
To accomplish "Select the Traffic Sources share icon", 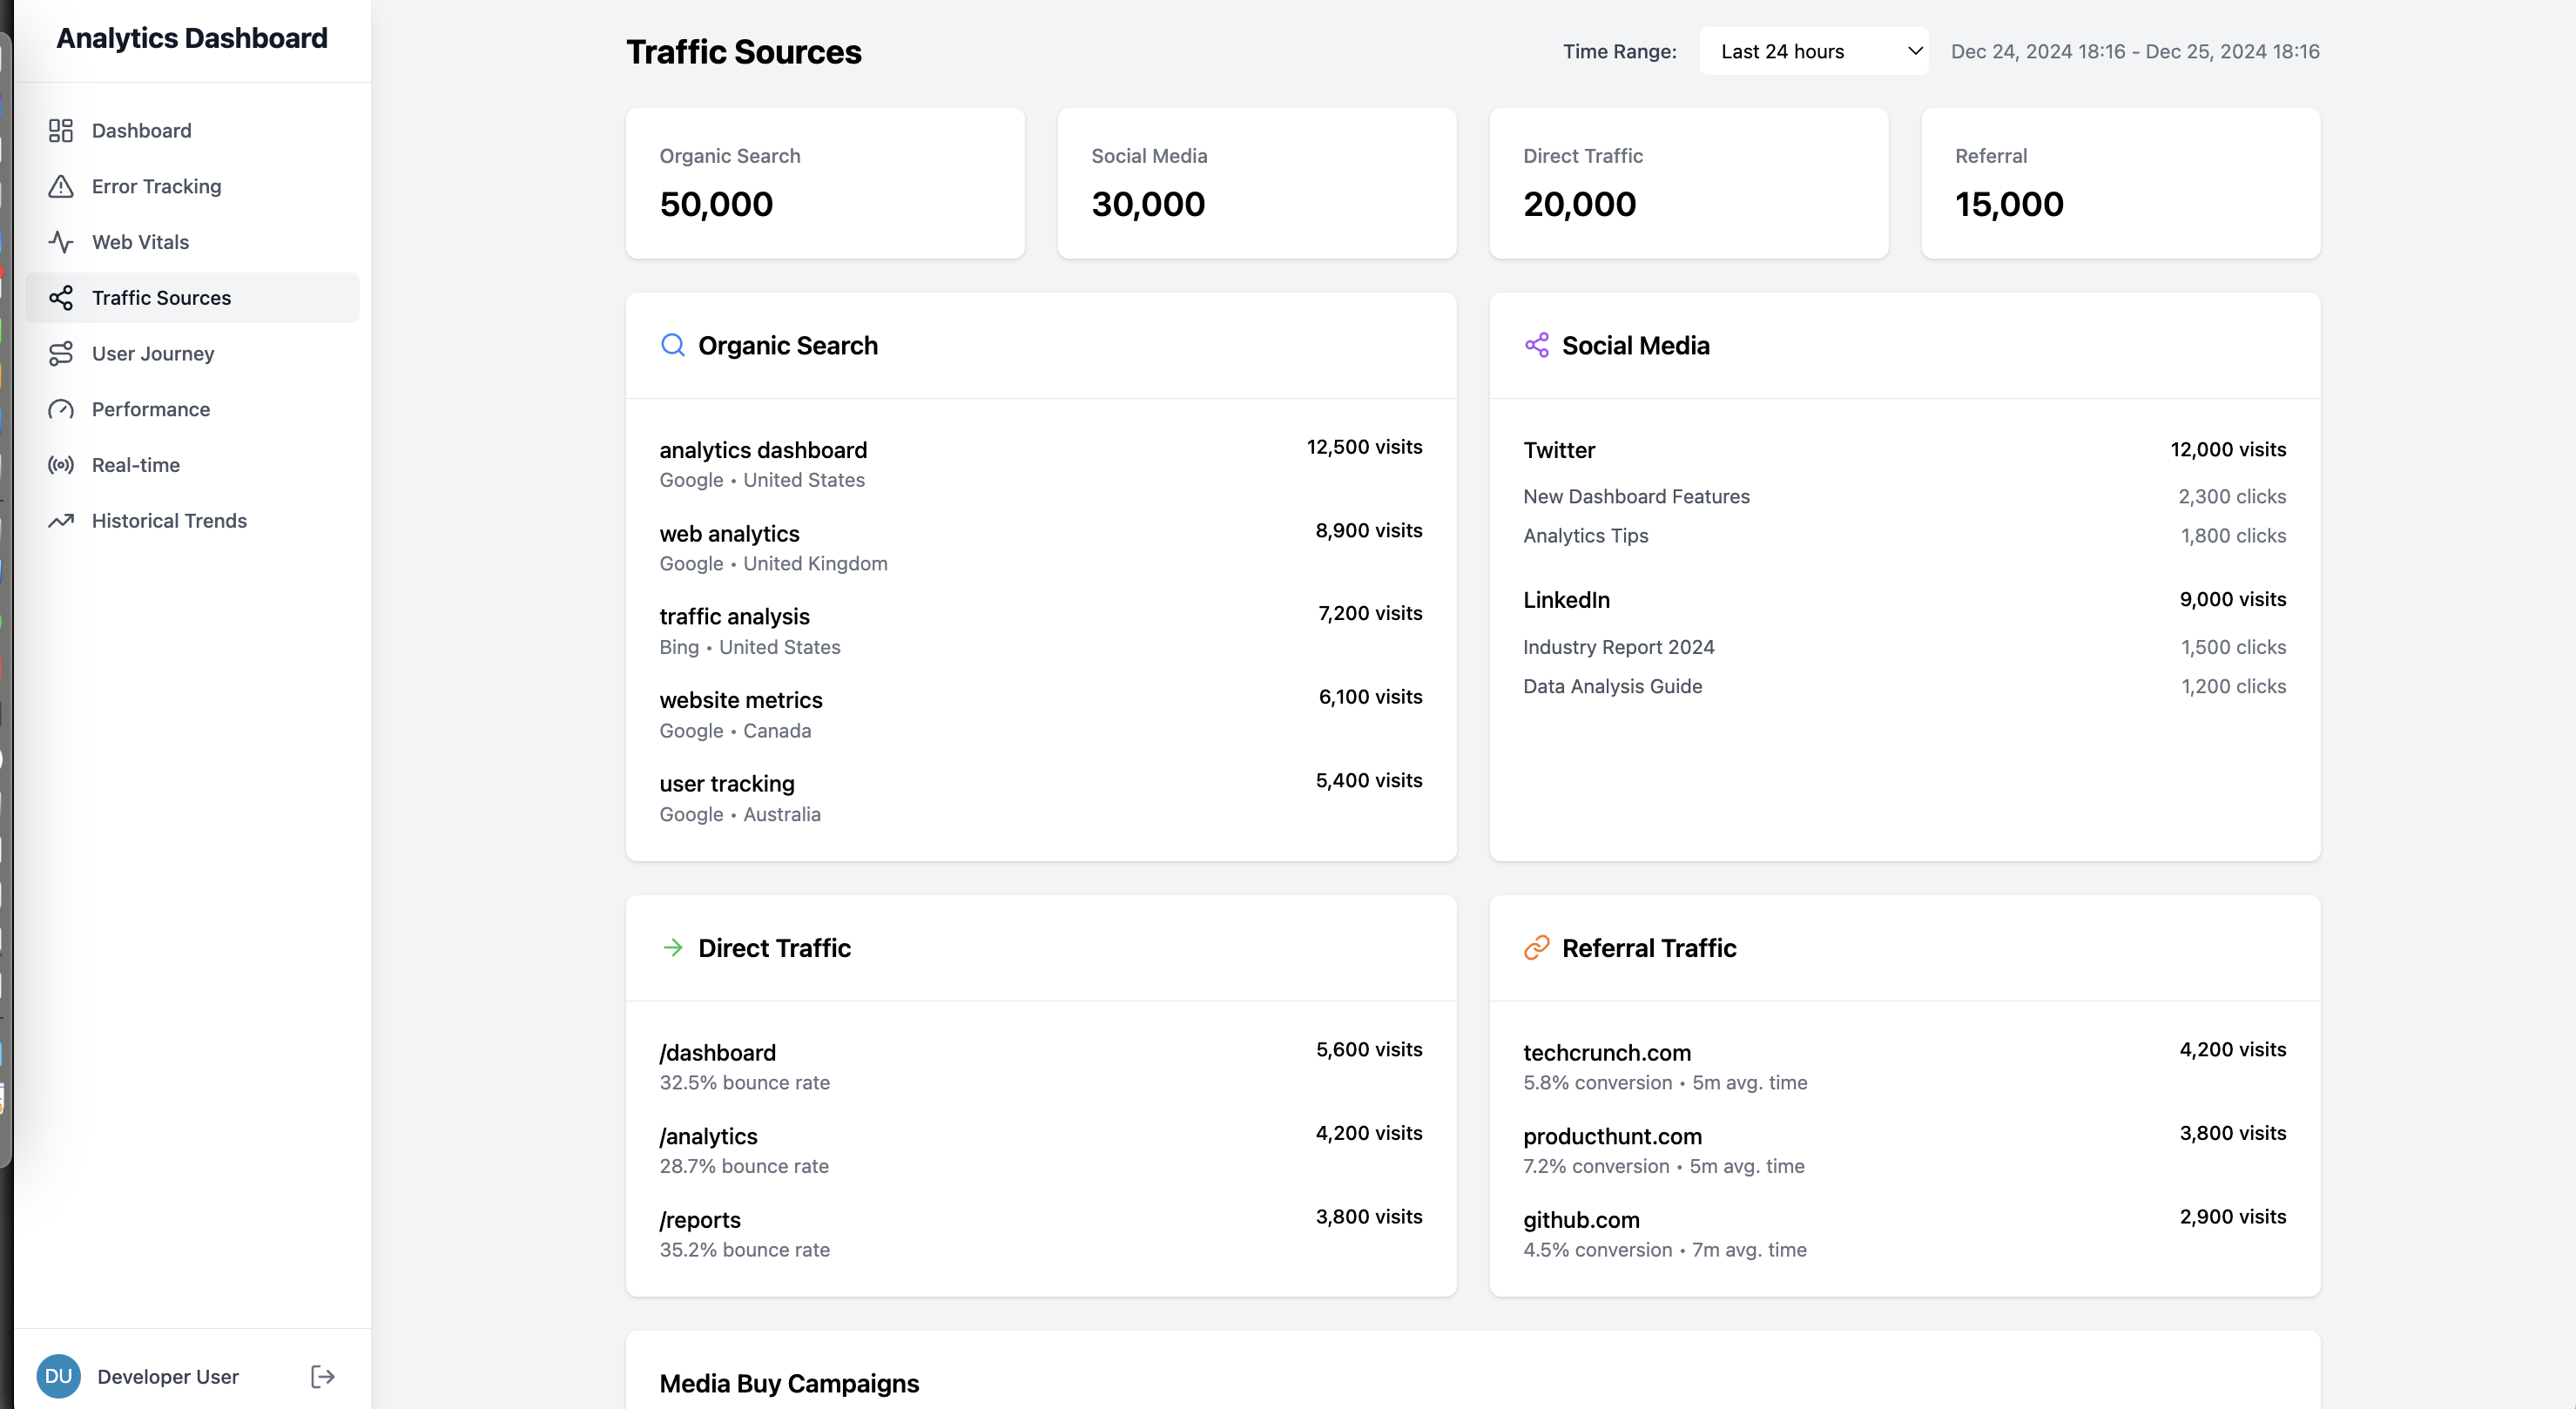I will tap(61, 297).
